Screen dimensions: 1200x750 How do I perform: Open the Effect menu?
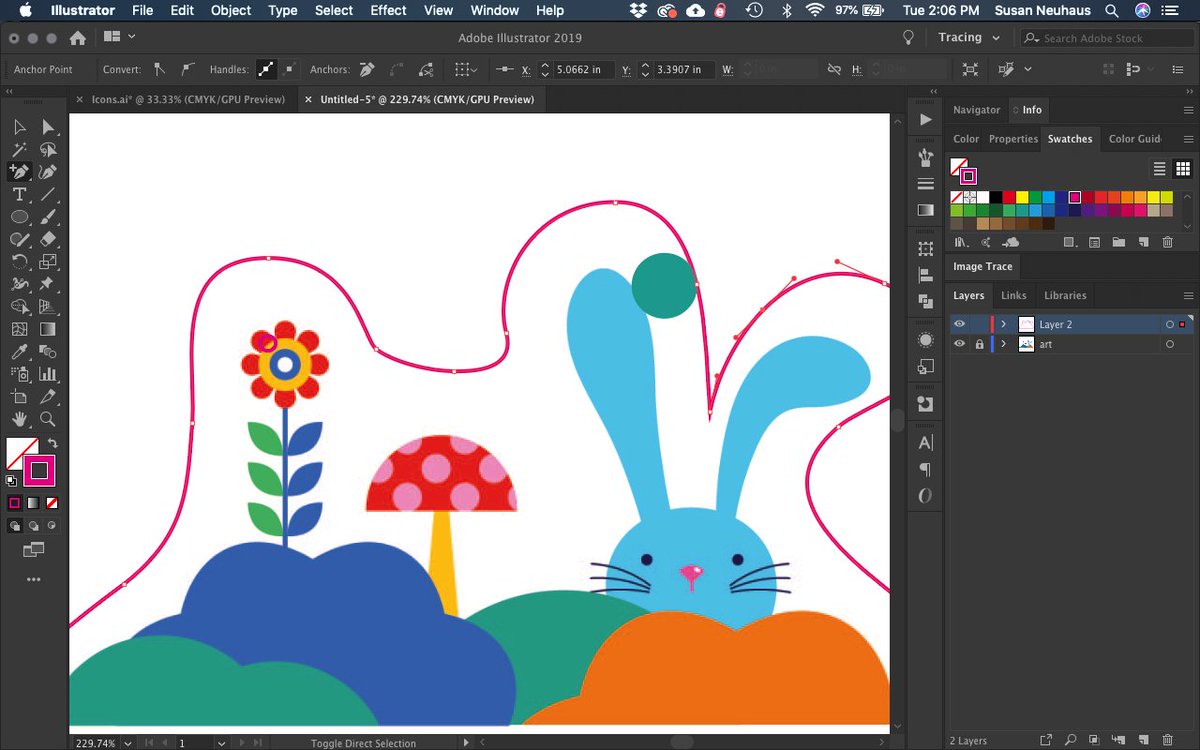(x=388, y=10)
